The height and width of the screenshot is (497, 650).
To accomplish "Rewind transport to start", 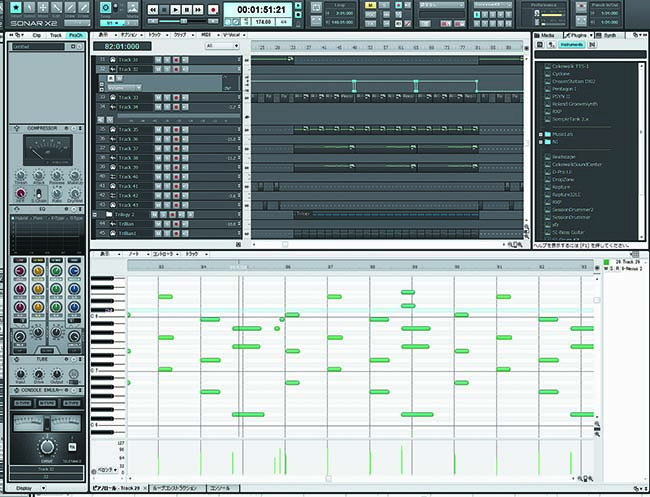I will click(x=153, y=9).
